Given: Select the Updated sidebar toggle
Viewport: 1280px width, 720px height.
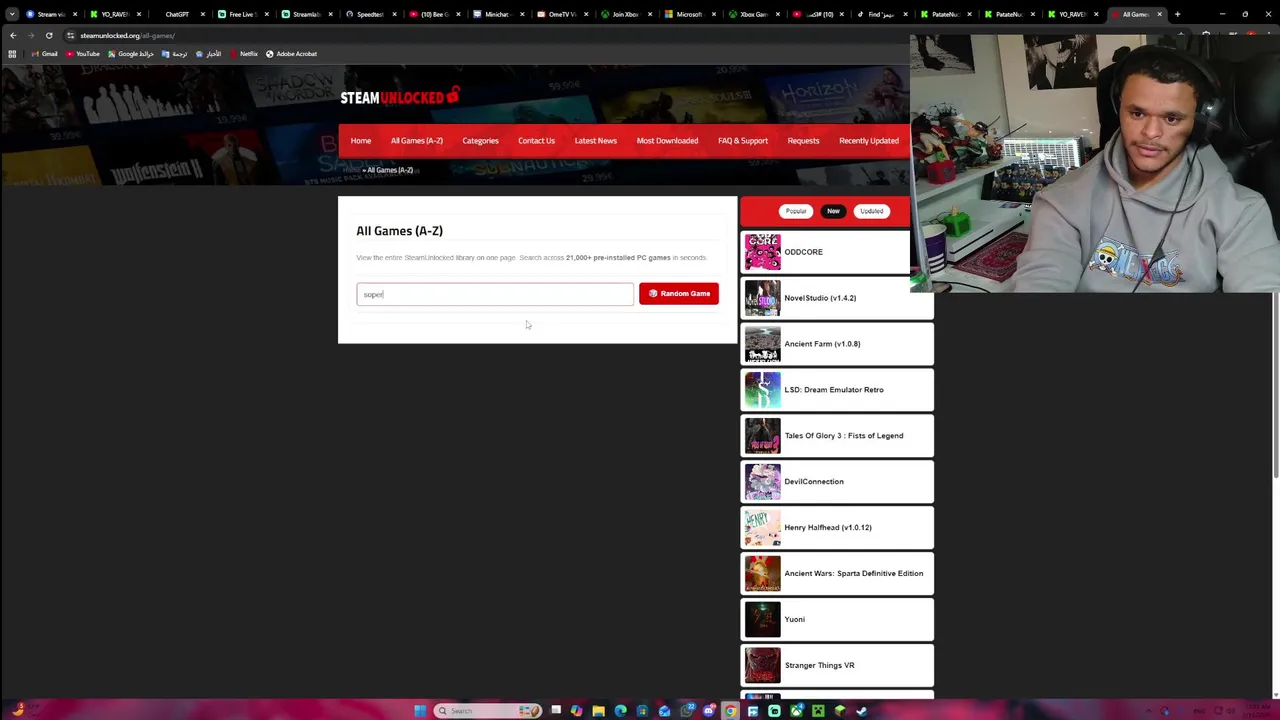Looking at the screenshot, I should [x=872, y=211].
